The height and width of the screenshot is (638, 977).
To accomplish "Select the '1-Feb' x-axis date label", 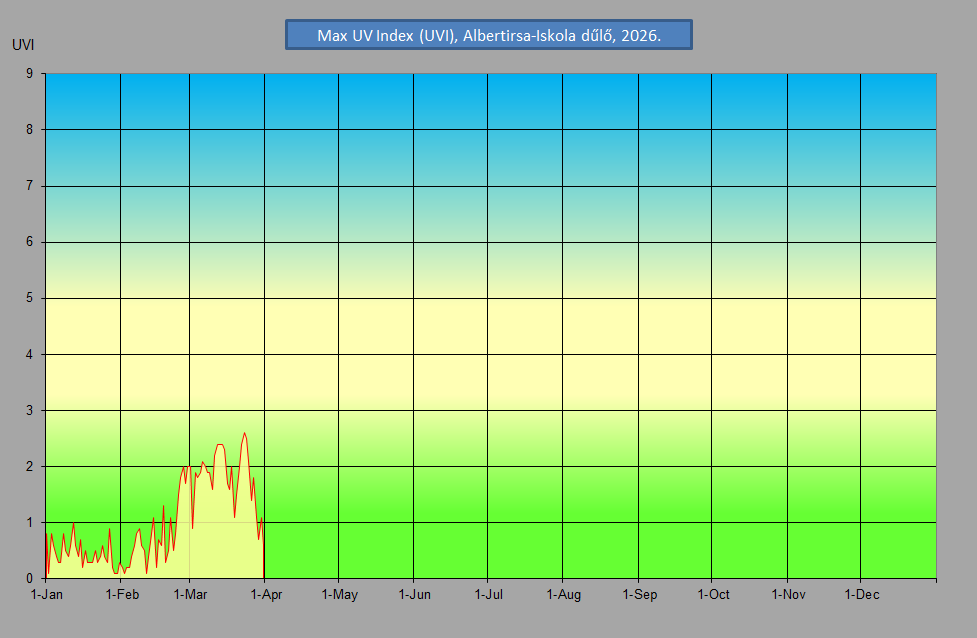I will click(122, 595).
